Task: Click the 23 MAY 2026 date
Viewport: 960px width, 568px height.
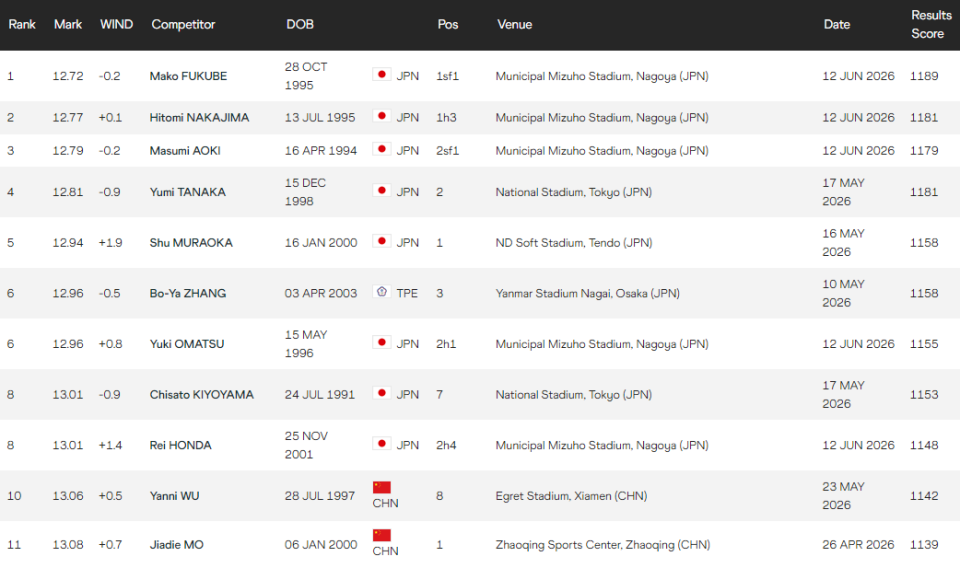Action: tap(843, 496)
